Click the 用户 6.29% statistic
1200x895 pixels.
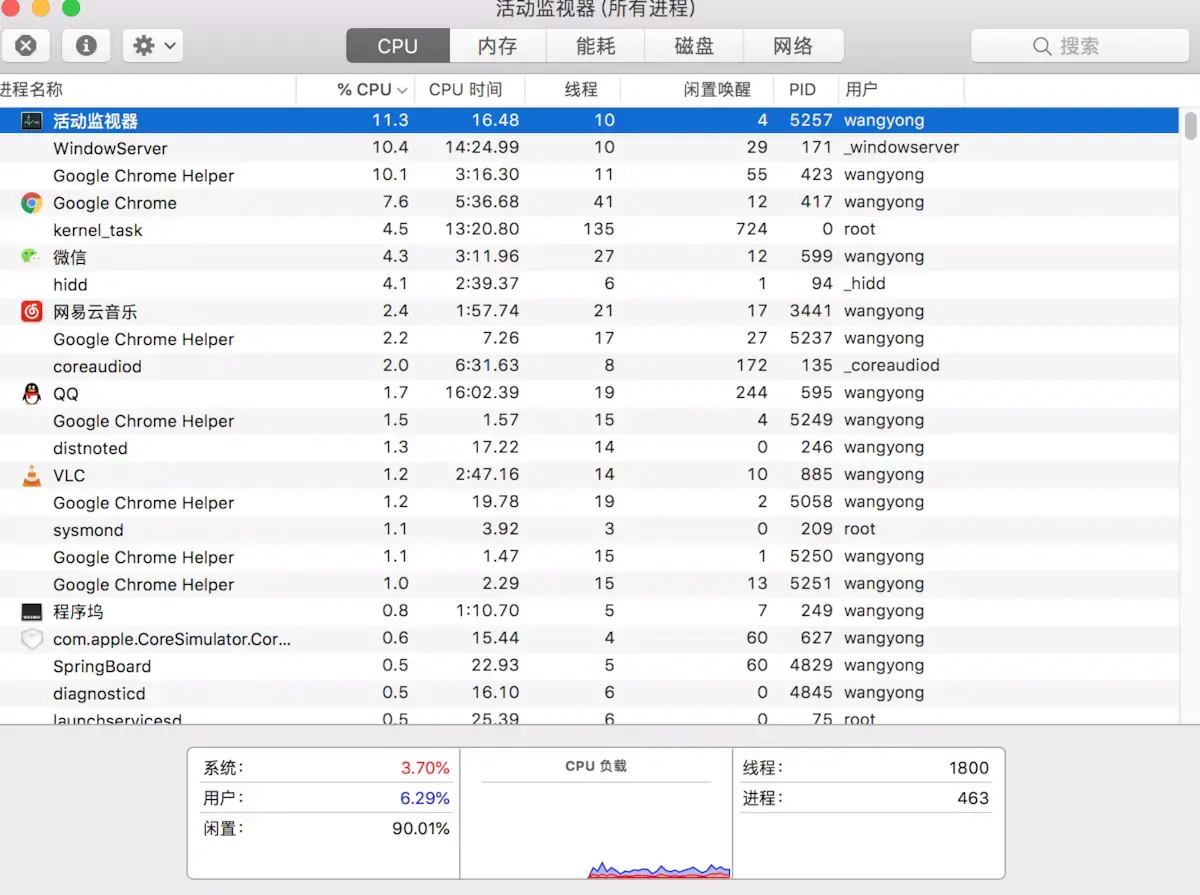pyautogui.click(x=326, y=798)
